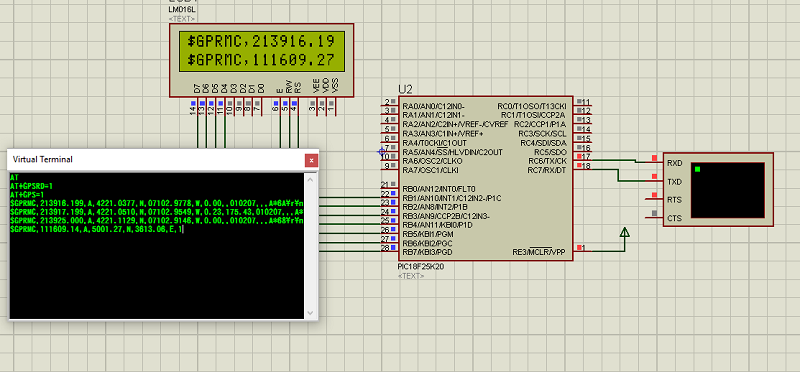Image resolution: width=800 pixels, height=372 pixels.
Task: Click the RC5/SDO pin label
Action: pyautogui.click(x=550, y=152)
